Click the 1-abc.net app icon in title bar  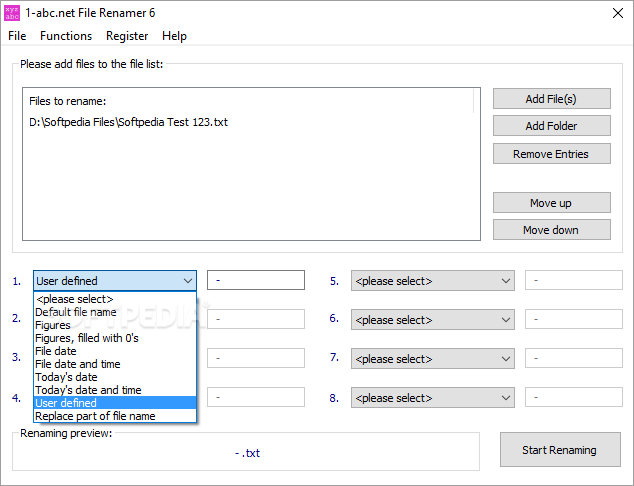[x=12, y=13]
